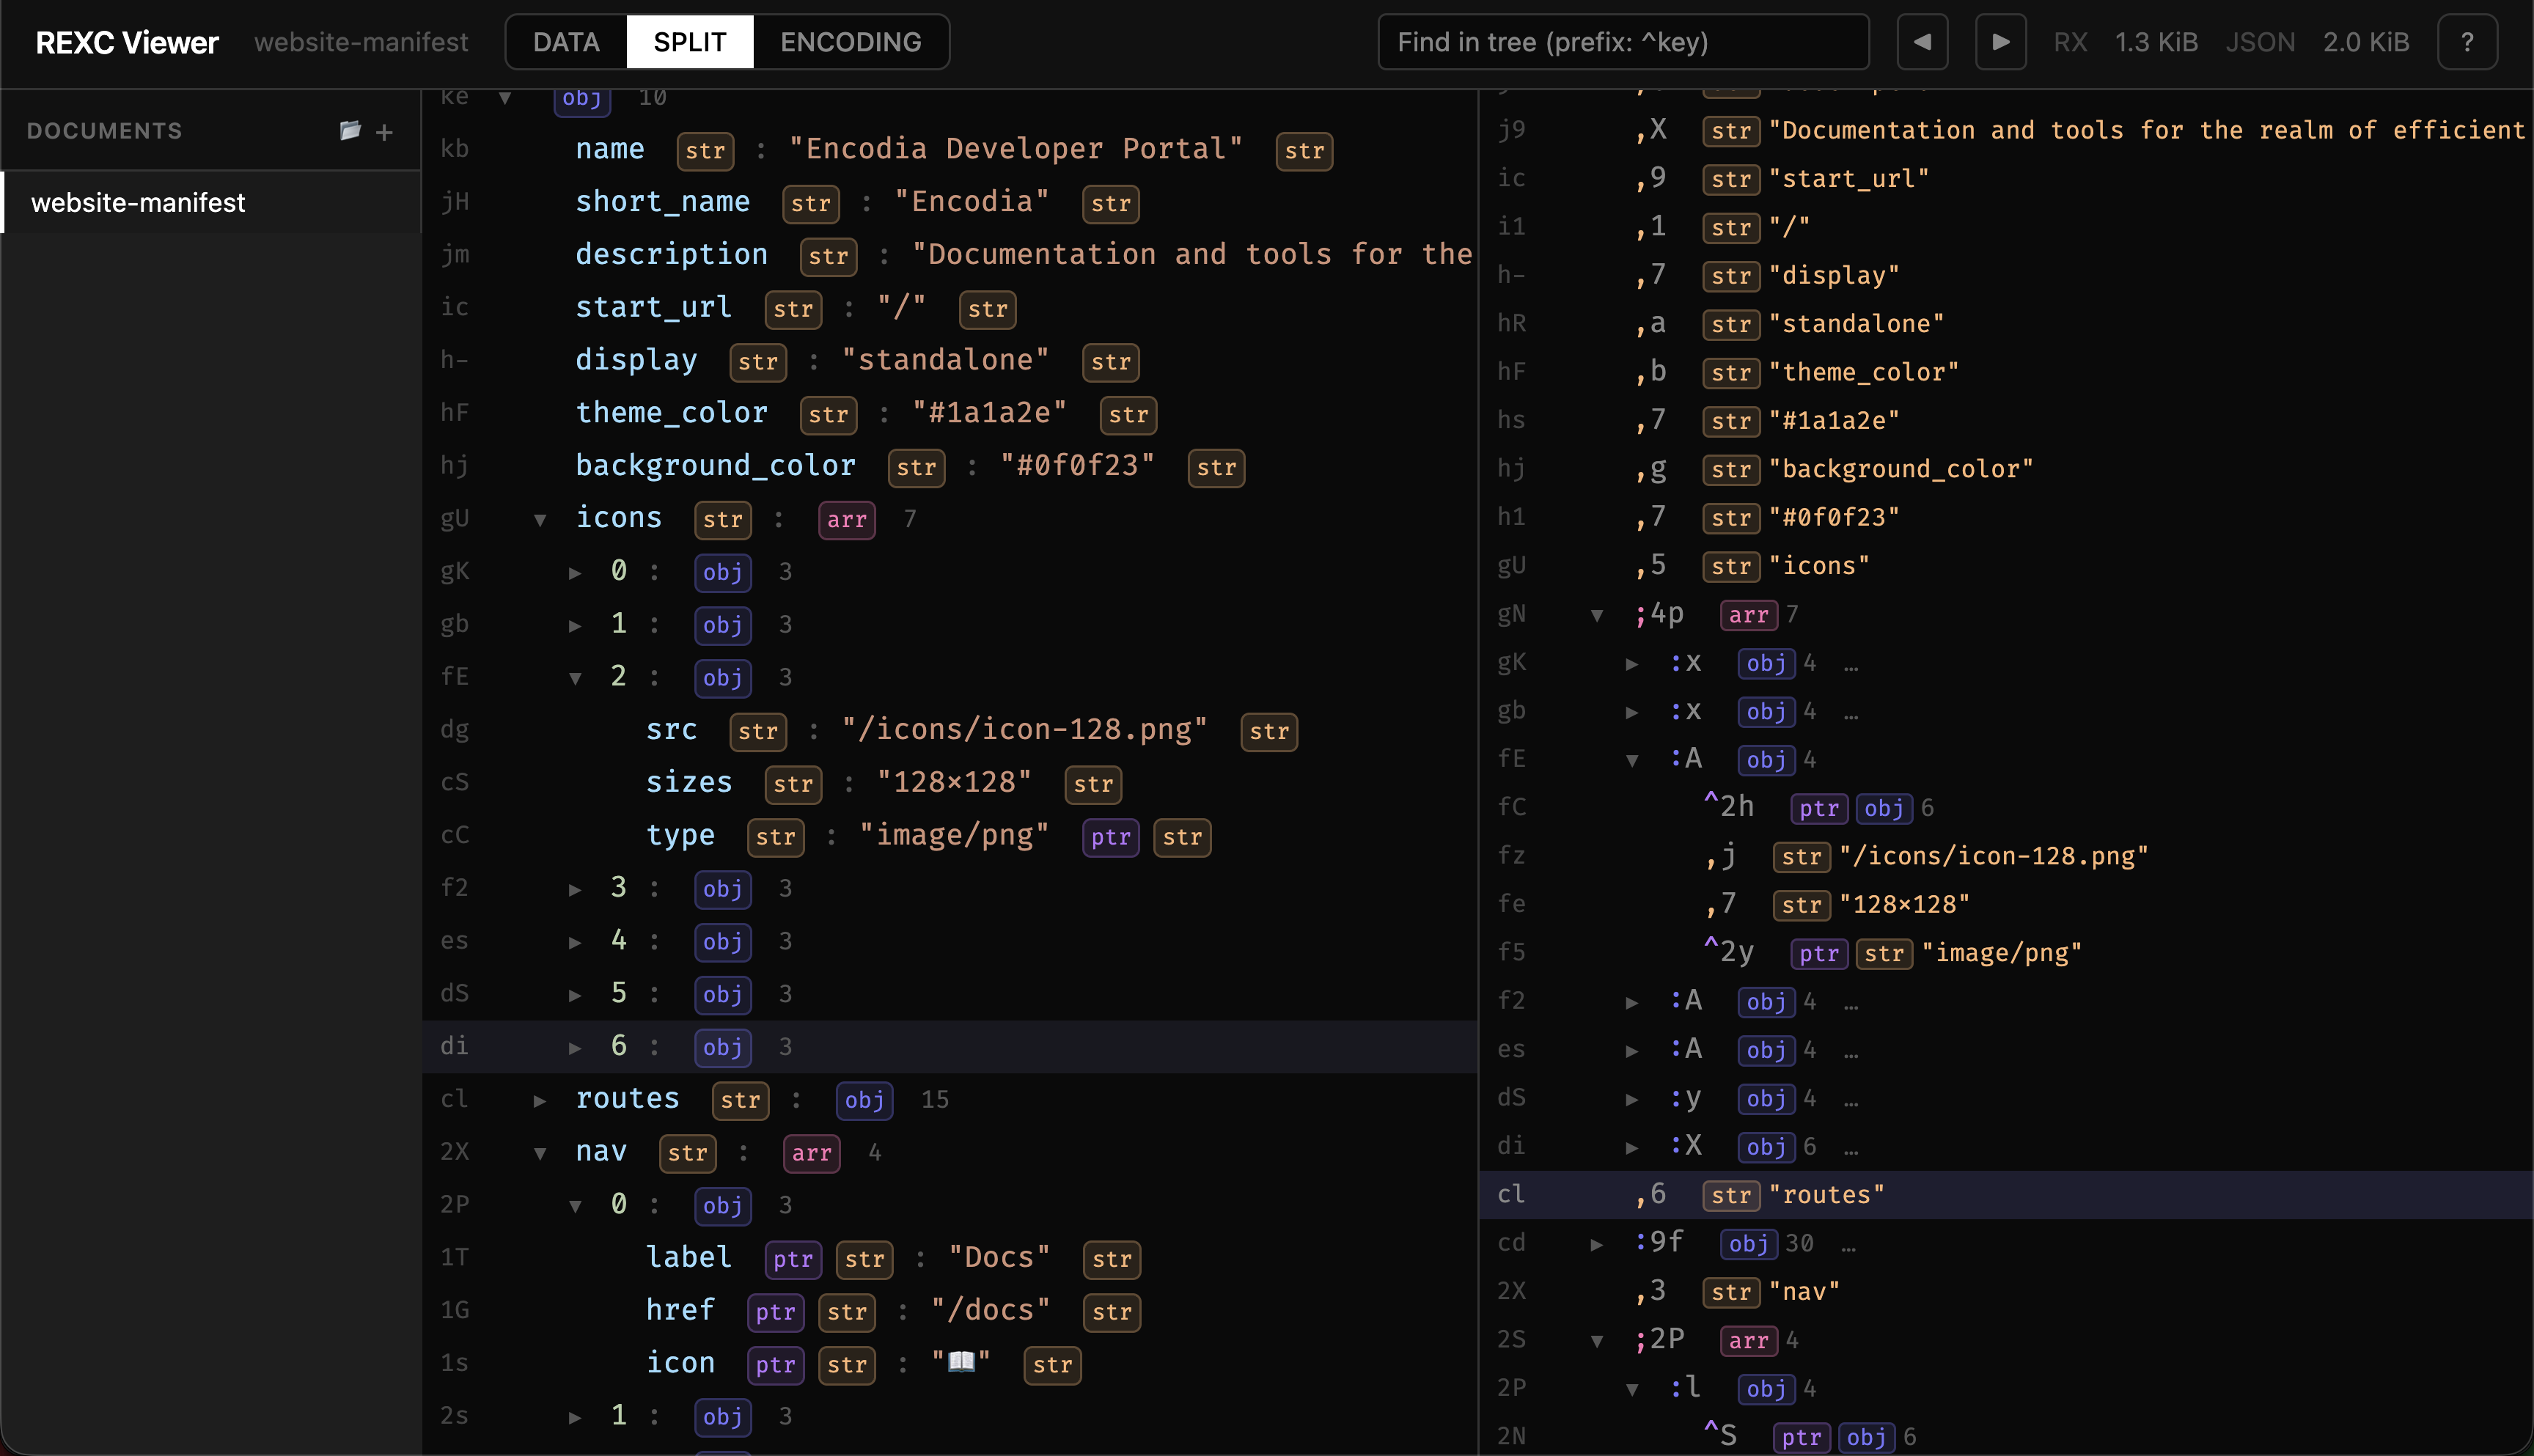
Task: Expand the :9f obj encoding node
Action: (1597, 1244)
